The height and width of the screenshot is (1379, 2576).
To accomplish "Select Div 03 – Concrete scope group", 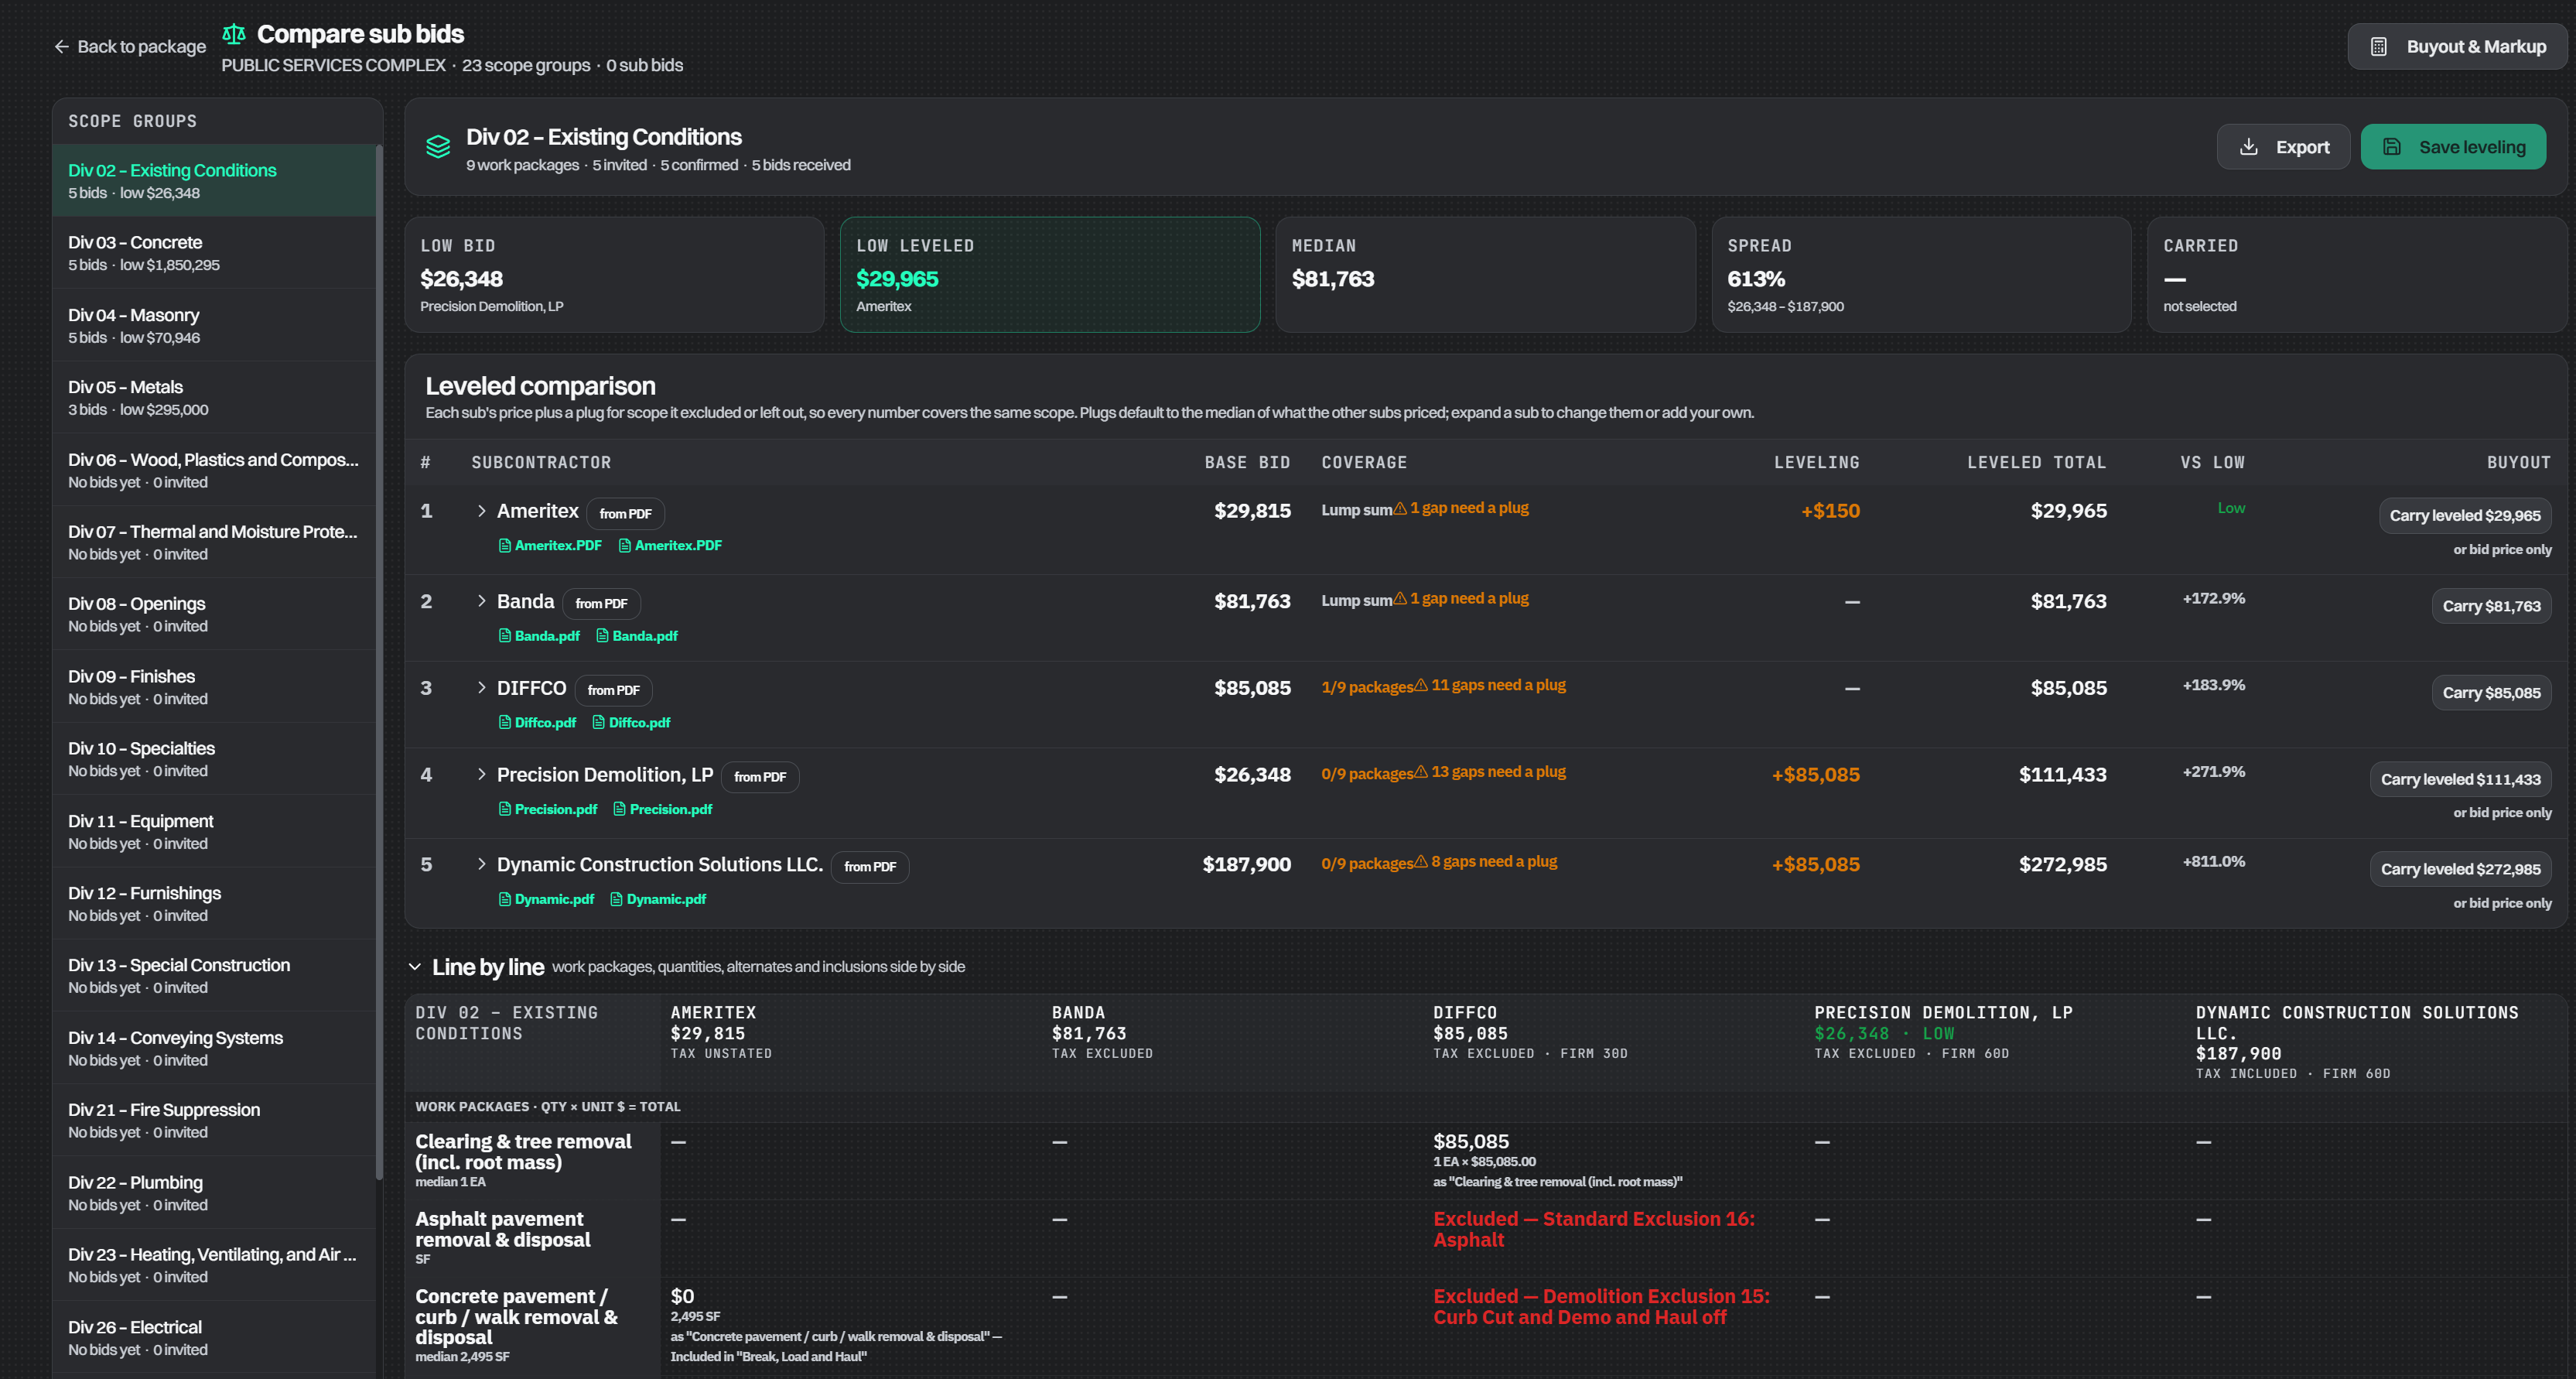I will (214, 253).
